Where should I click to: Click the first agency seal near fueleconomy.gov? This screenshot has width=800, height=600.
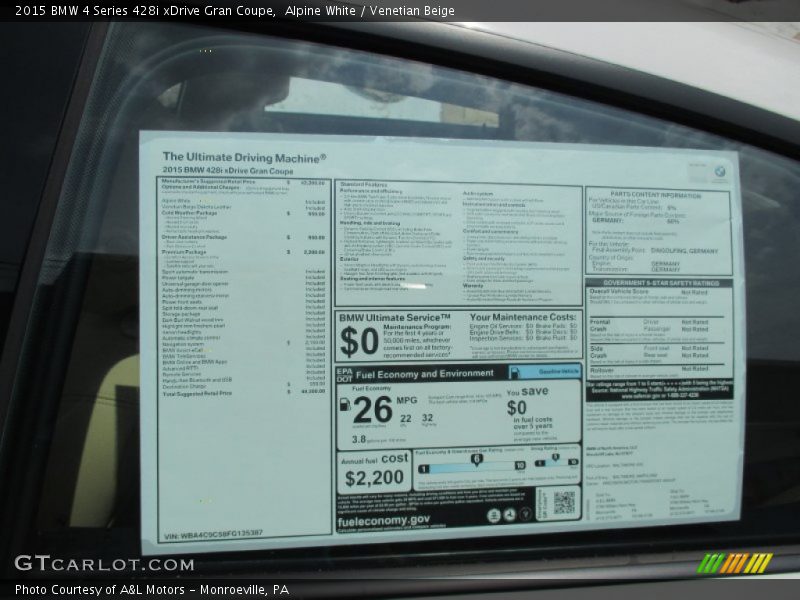coord(494,515)
